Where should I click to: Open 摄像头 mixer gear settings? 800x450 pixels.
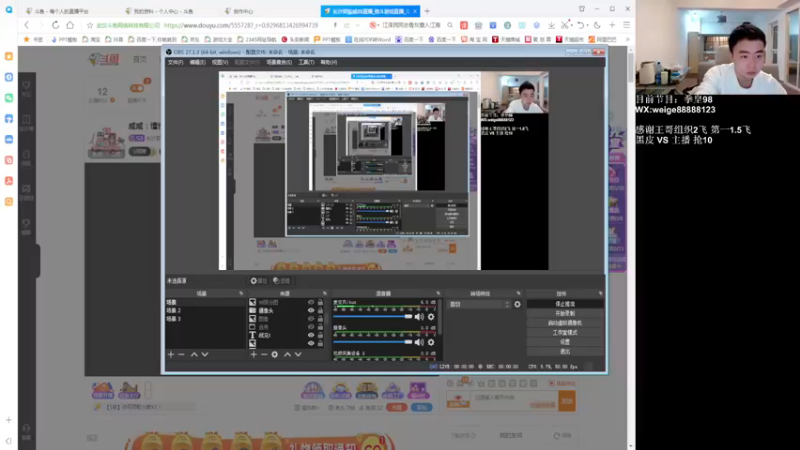[431, 342]
